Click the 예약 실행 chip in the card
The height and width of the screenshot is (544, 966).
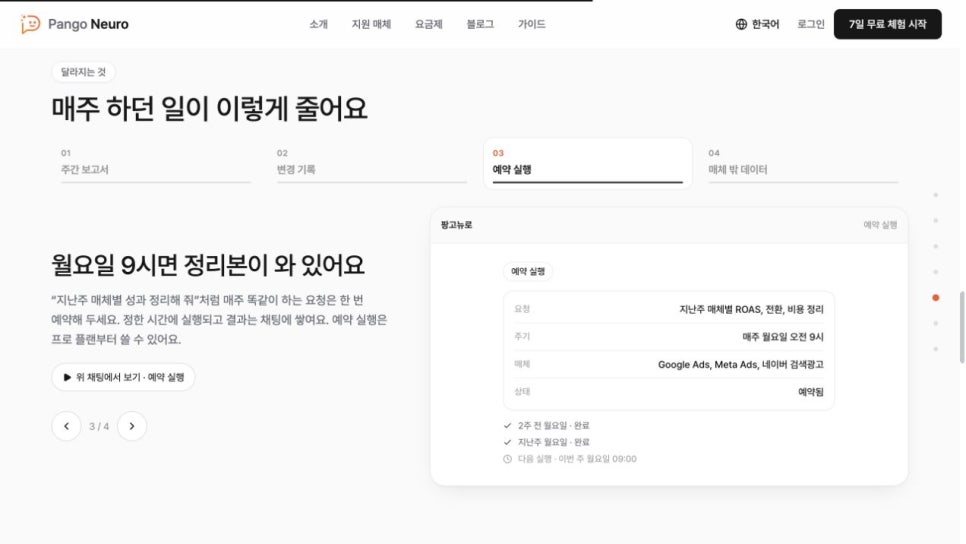pos(528,271)
